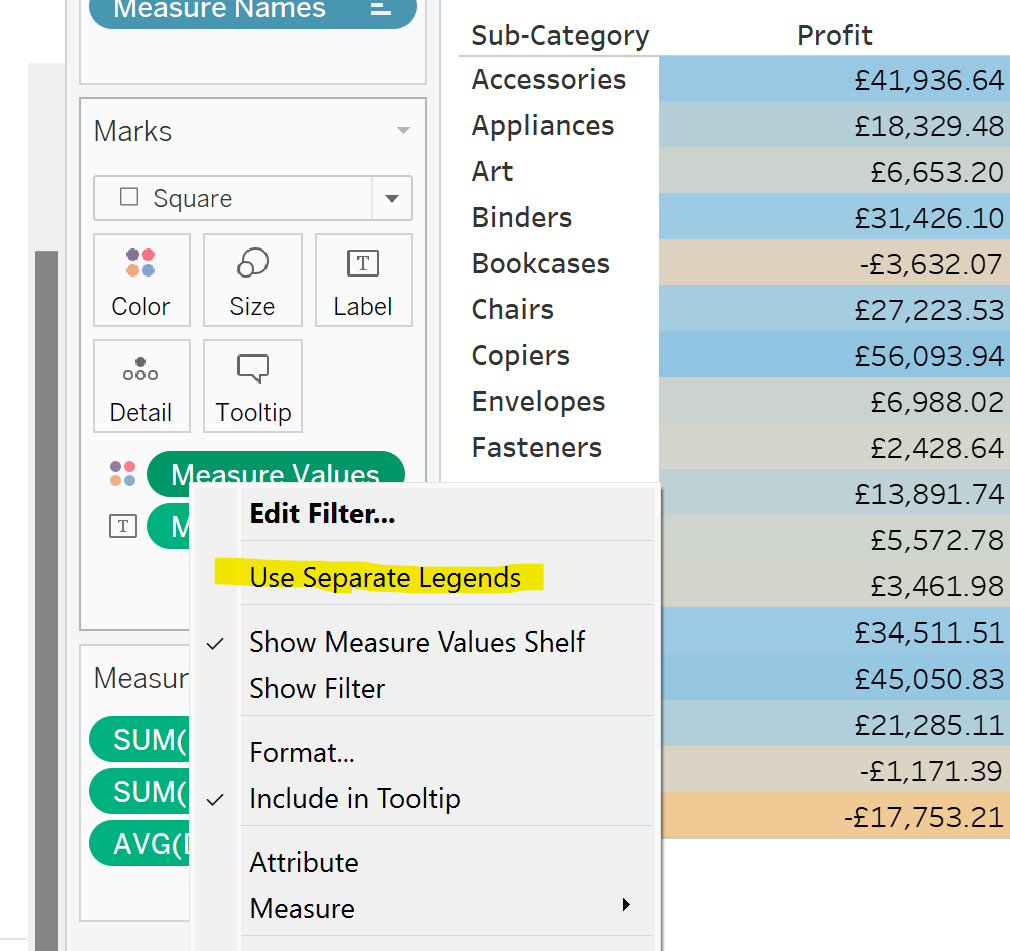Open the Tooltip mark card
Image resolution: width=1010 pixels, height=951 pixels.
point(252,386)
